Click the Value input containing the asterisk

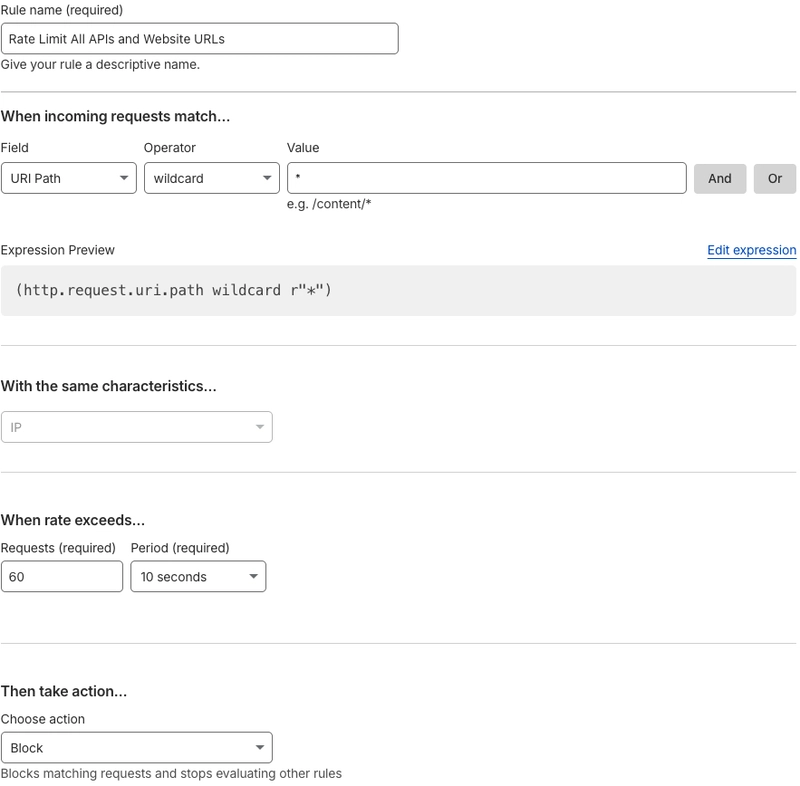[486, 178]
